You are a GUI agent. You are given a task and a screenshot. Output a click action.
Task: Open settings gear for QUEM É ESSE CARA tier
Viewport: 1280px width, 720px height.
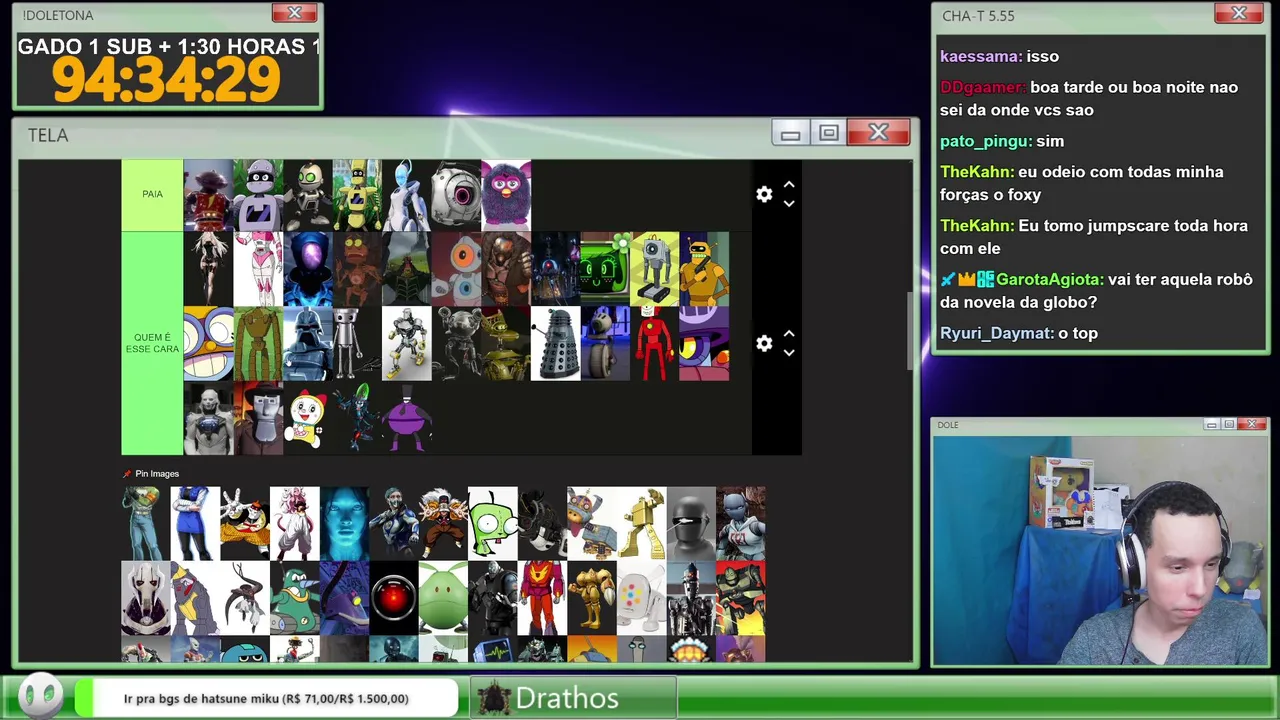coord(764,343)
